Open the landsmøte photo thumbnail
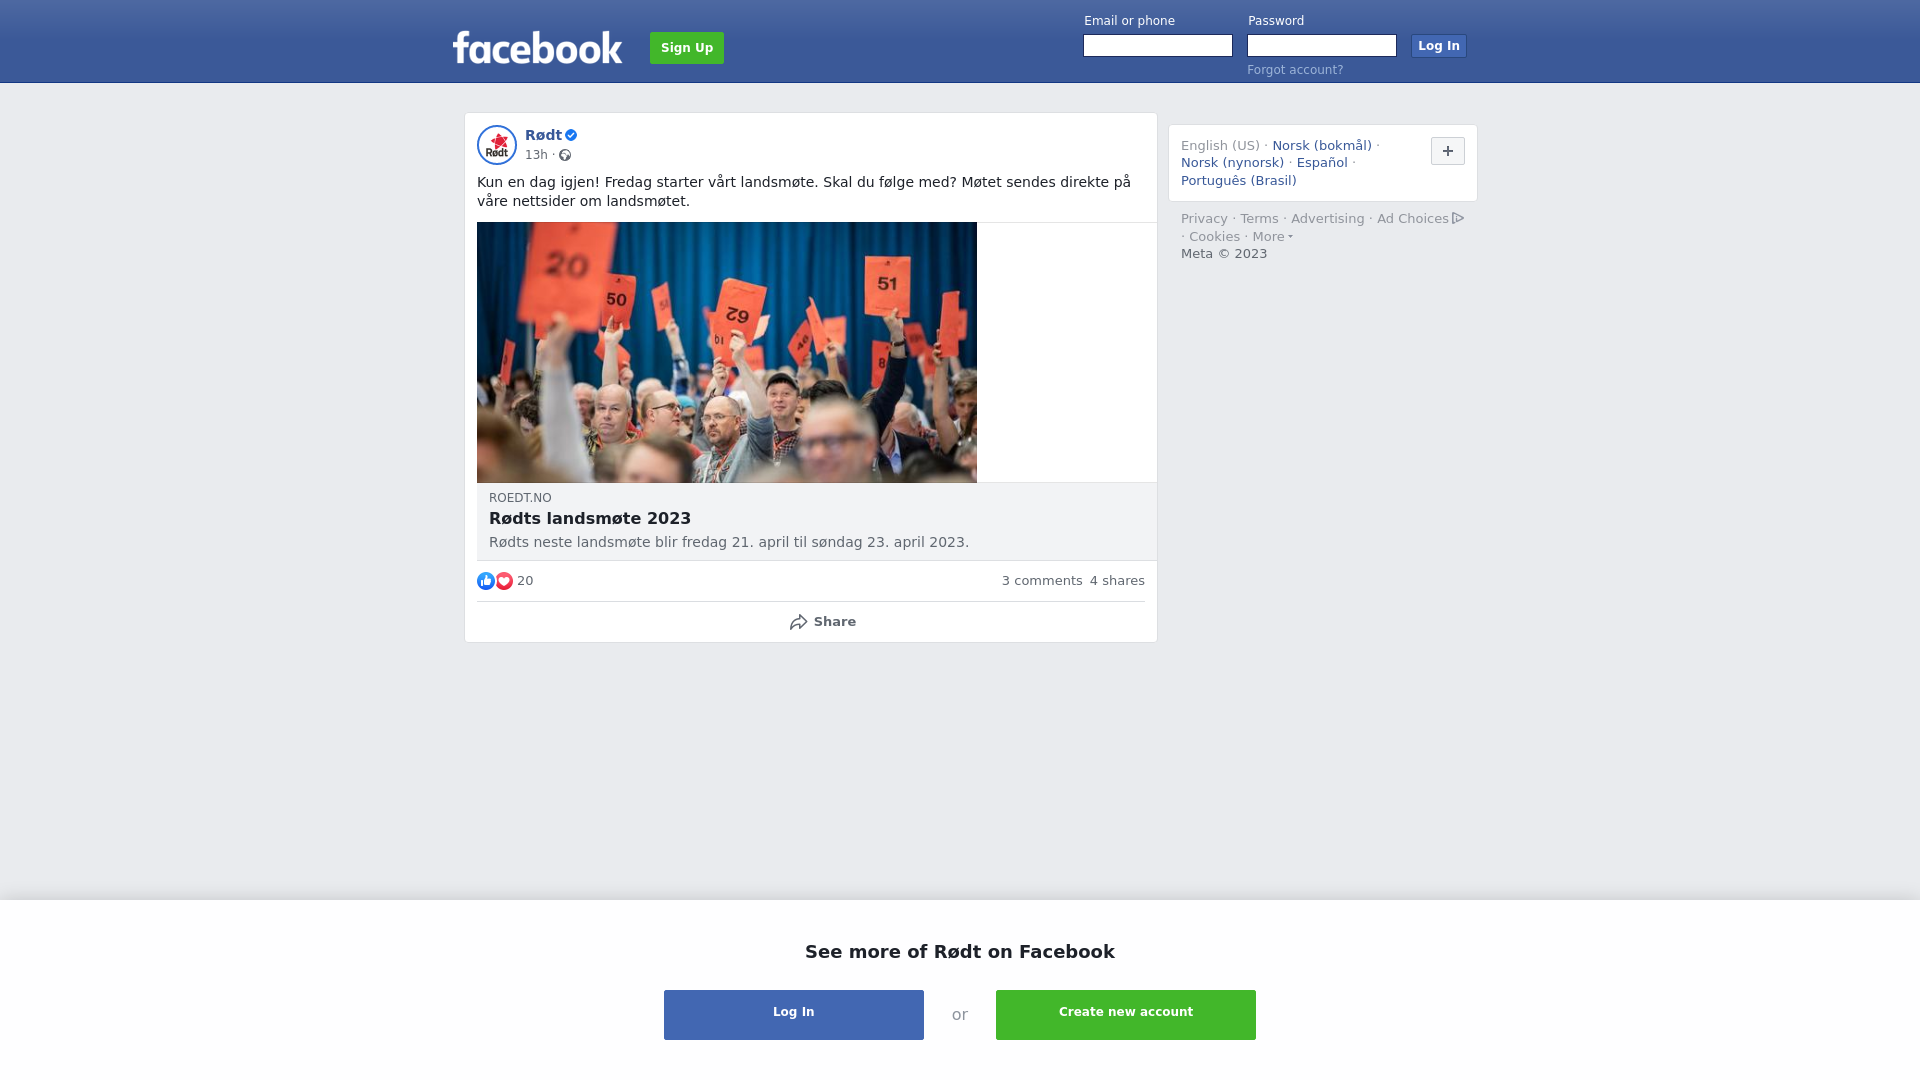Viewport: 1920px width, 1080px height. 727,352
